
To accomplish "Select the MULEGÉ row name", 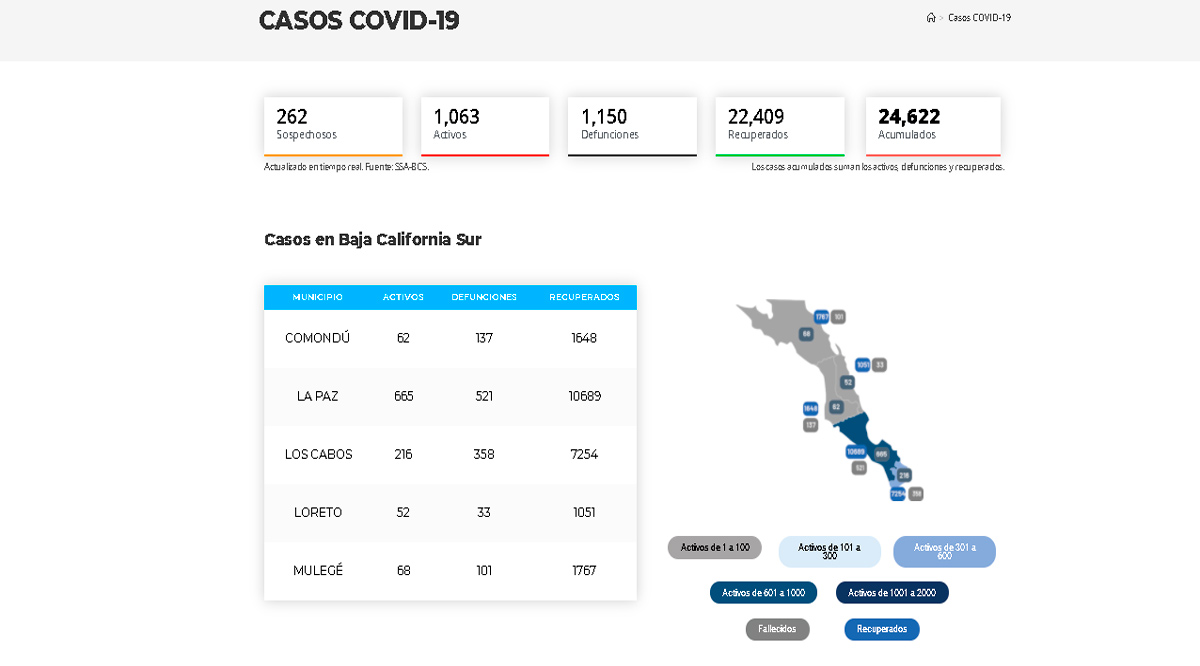I will click(x=318, y=570).
